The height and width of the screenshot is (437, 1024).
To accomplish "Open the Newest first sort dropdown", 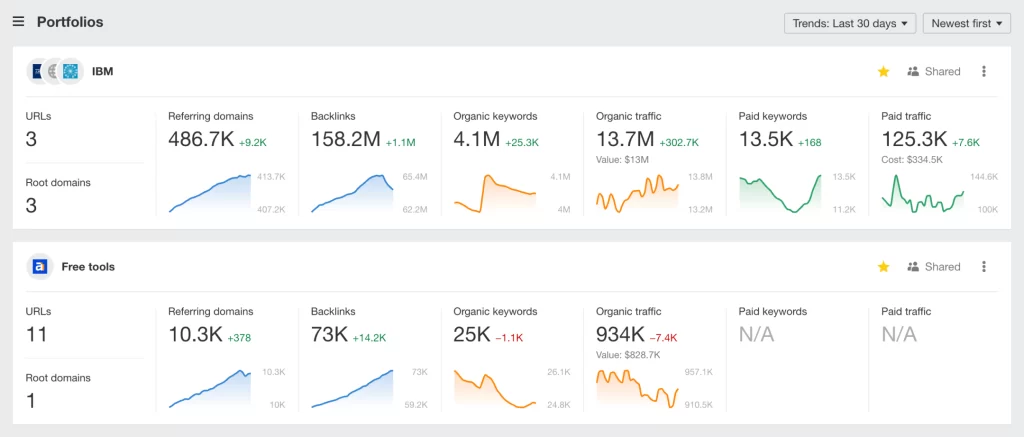I will pyautogui.click(x=966, y=23).
